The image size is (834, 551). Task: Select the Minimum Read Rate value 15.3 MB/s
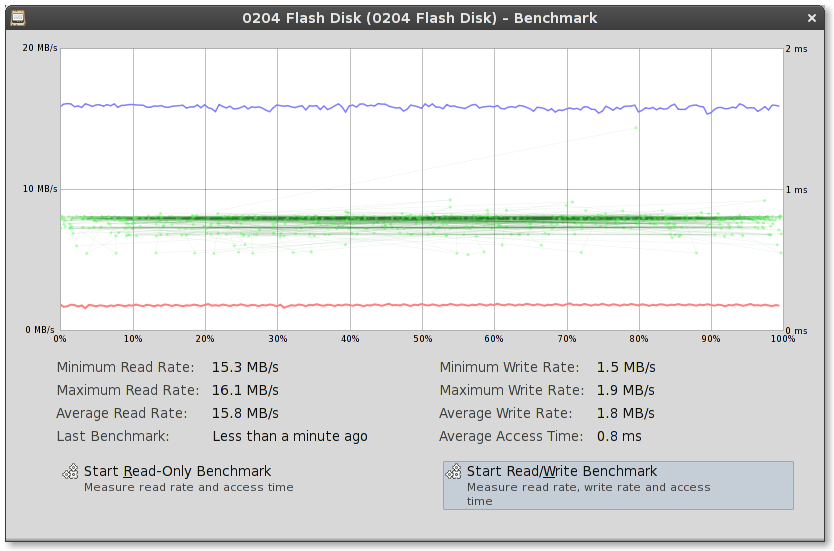pos(245,368)
